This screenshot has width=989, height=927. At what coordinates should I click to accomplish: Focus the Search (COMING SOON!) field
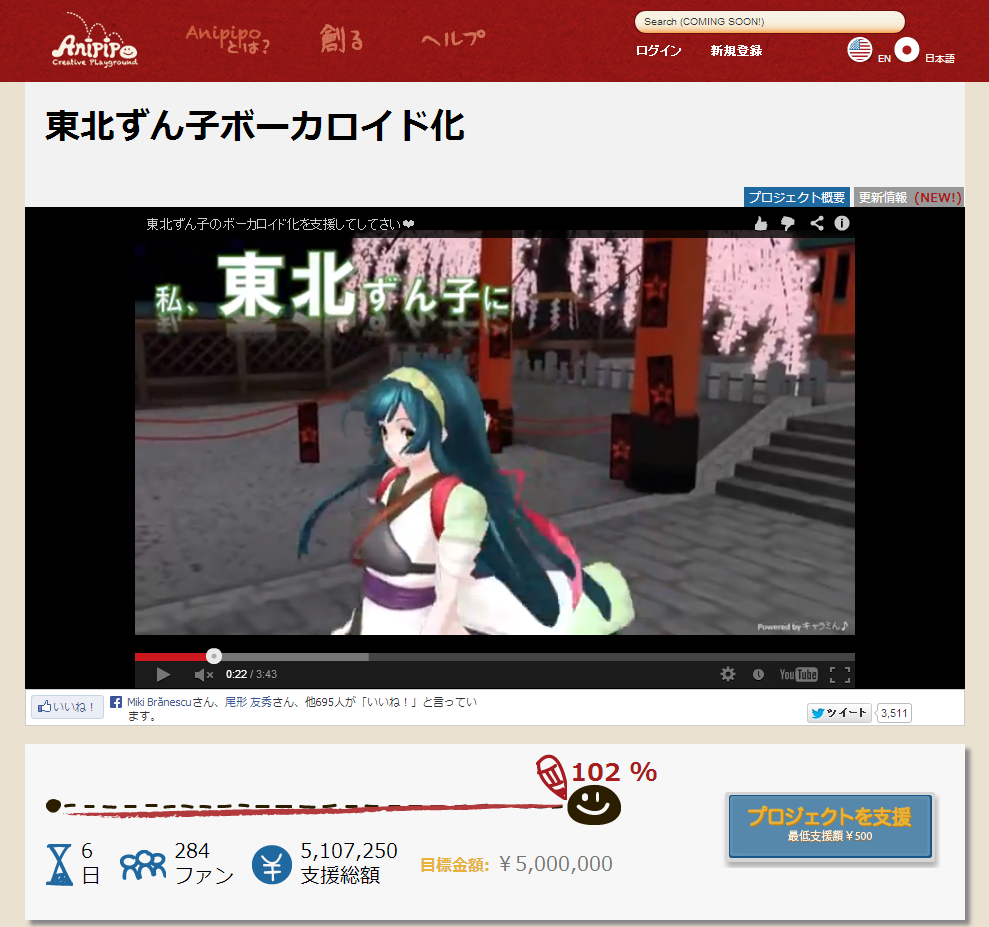tap(769, 21)
